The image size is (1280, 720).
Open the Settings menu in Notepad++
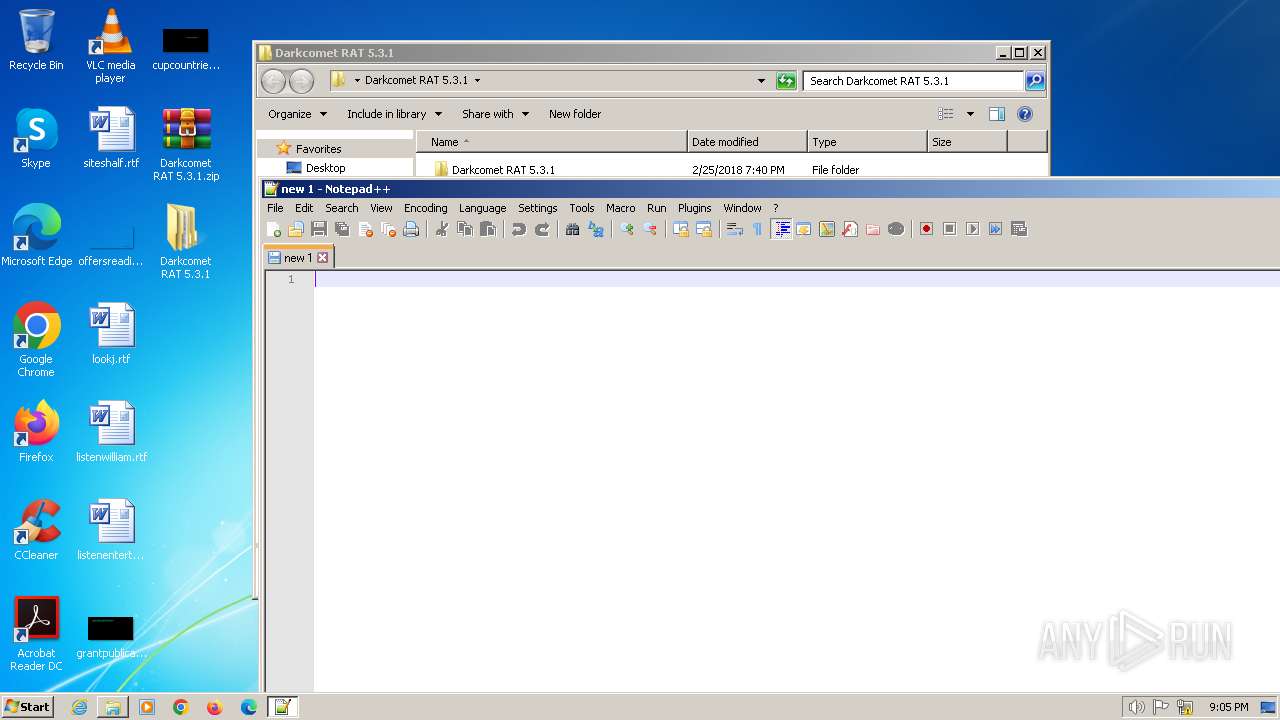[537, 208]
